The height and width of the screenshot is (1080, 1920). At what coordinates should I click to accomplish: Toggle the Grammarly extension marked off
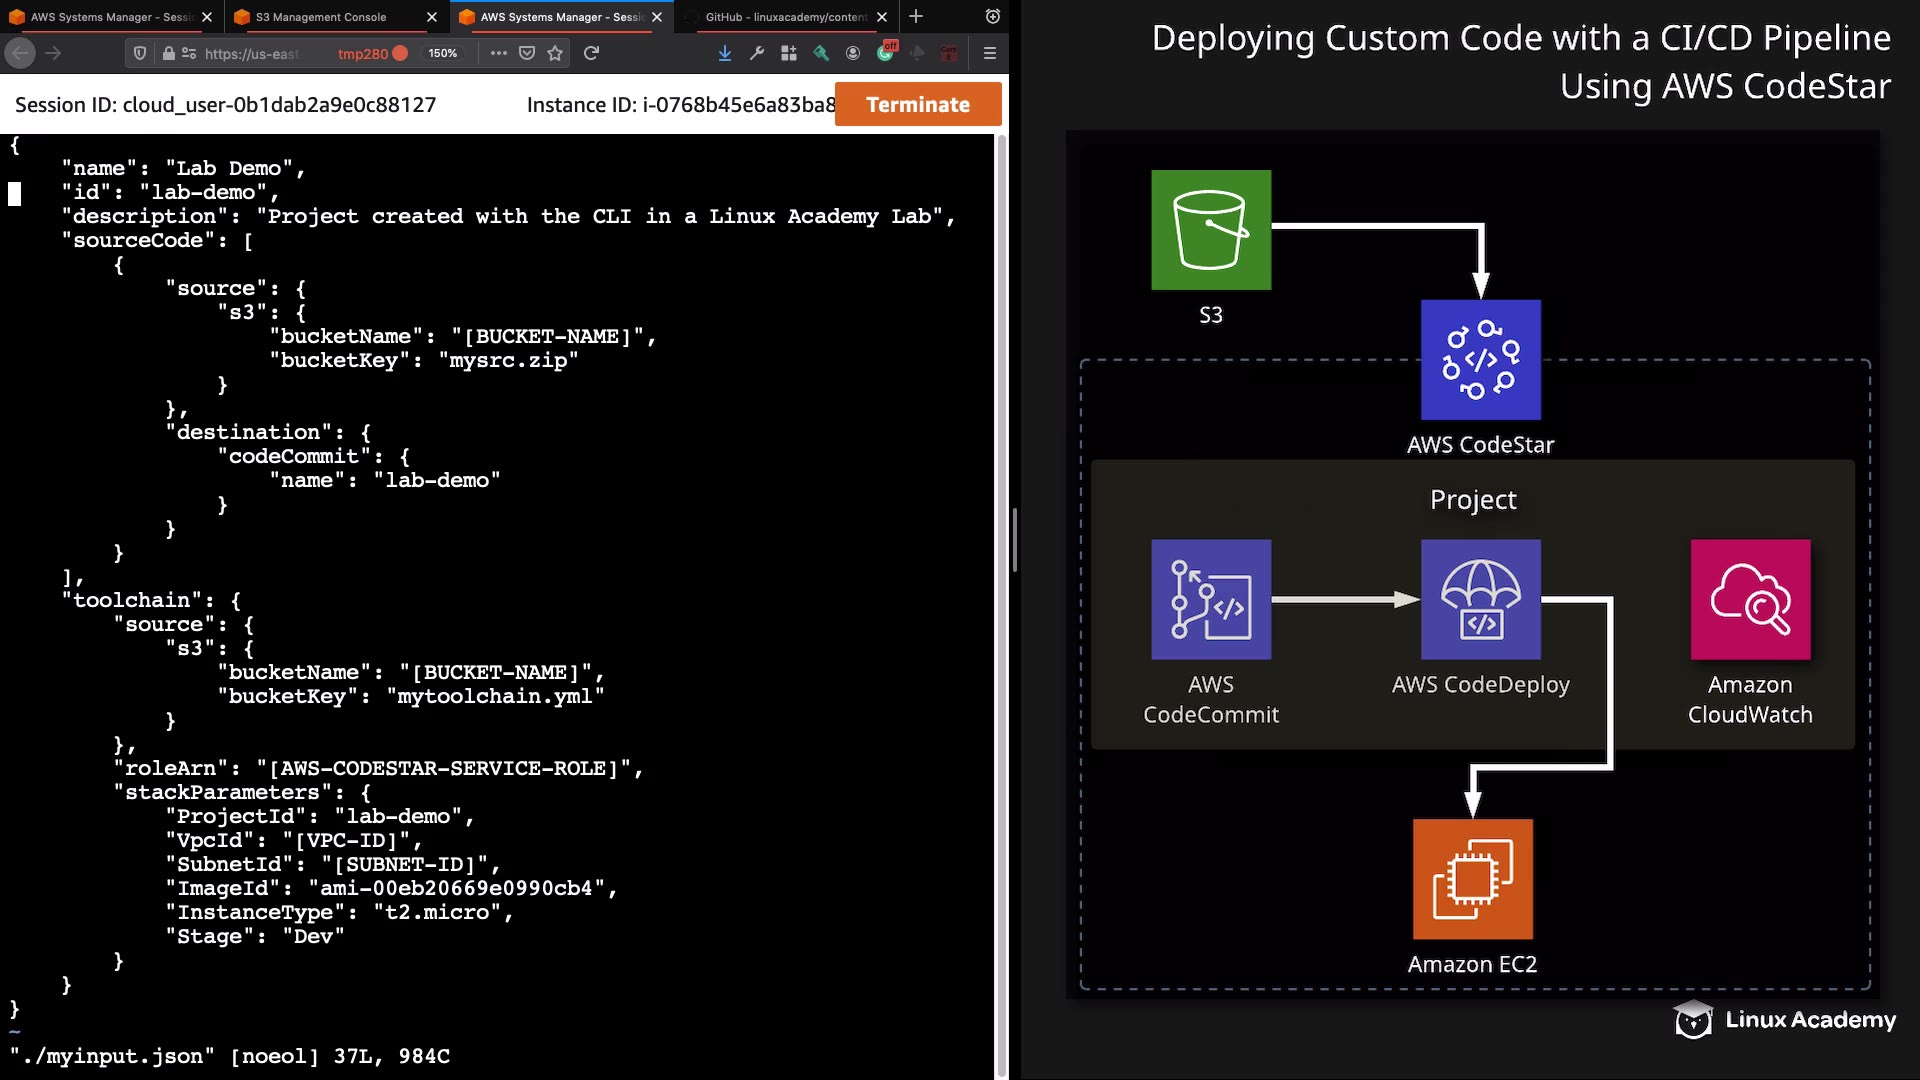[x=886, y=51]
